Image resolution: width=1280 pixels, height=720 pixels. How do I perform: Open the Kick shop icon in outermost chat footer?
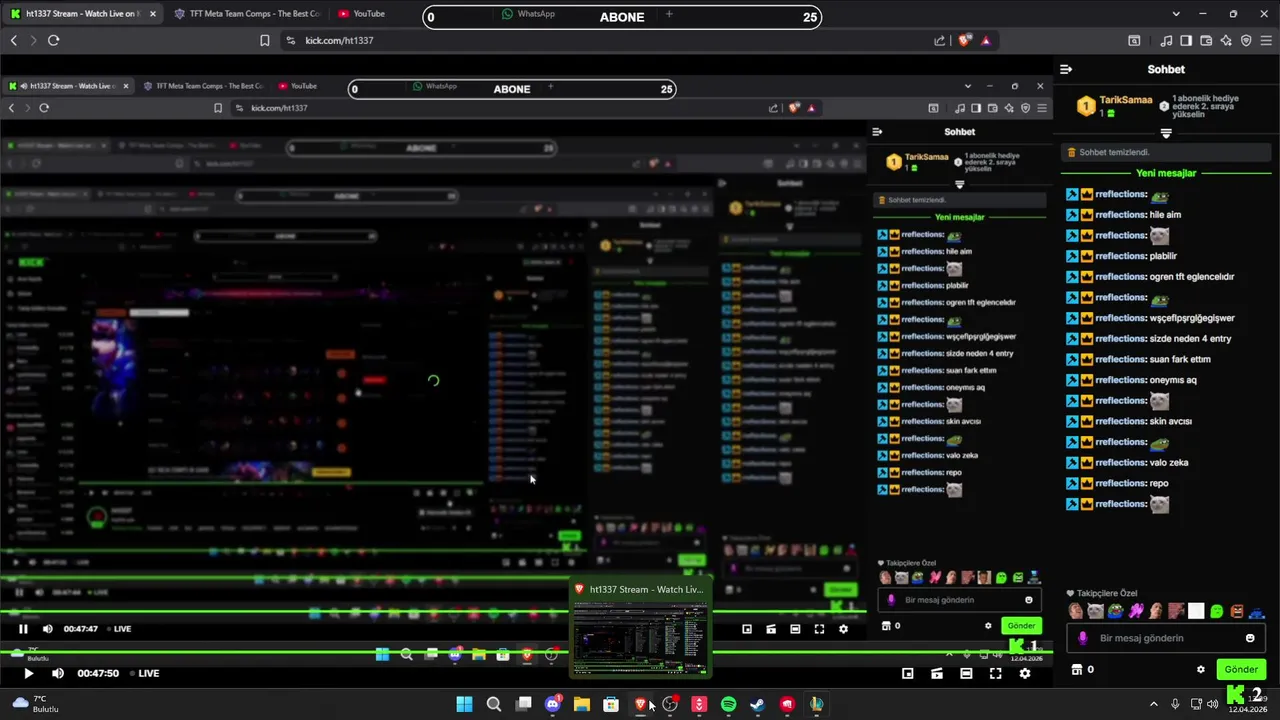(1077, 670)
